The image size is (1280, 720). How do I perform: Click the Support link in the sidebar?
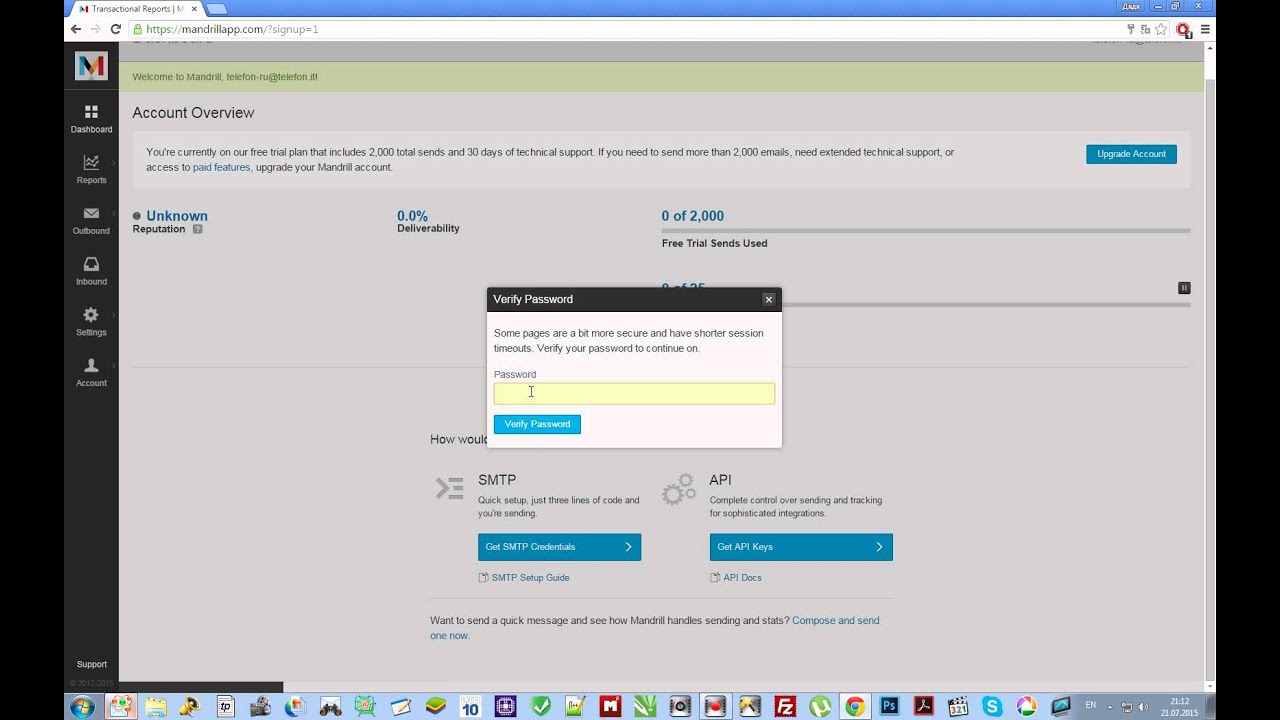[91, 664]
